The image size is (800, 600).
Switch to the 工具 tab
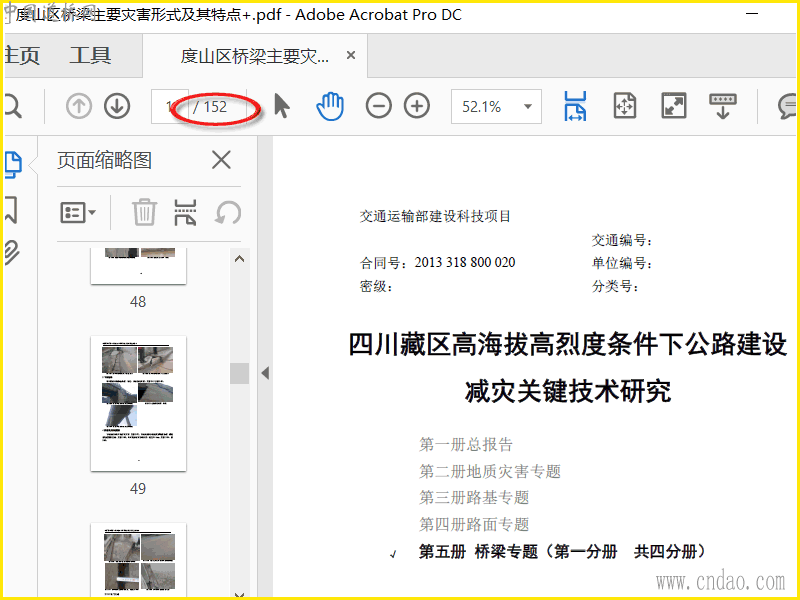90,55
